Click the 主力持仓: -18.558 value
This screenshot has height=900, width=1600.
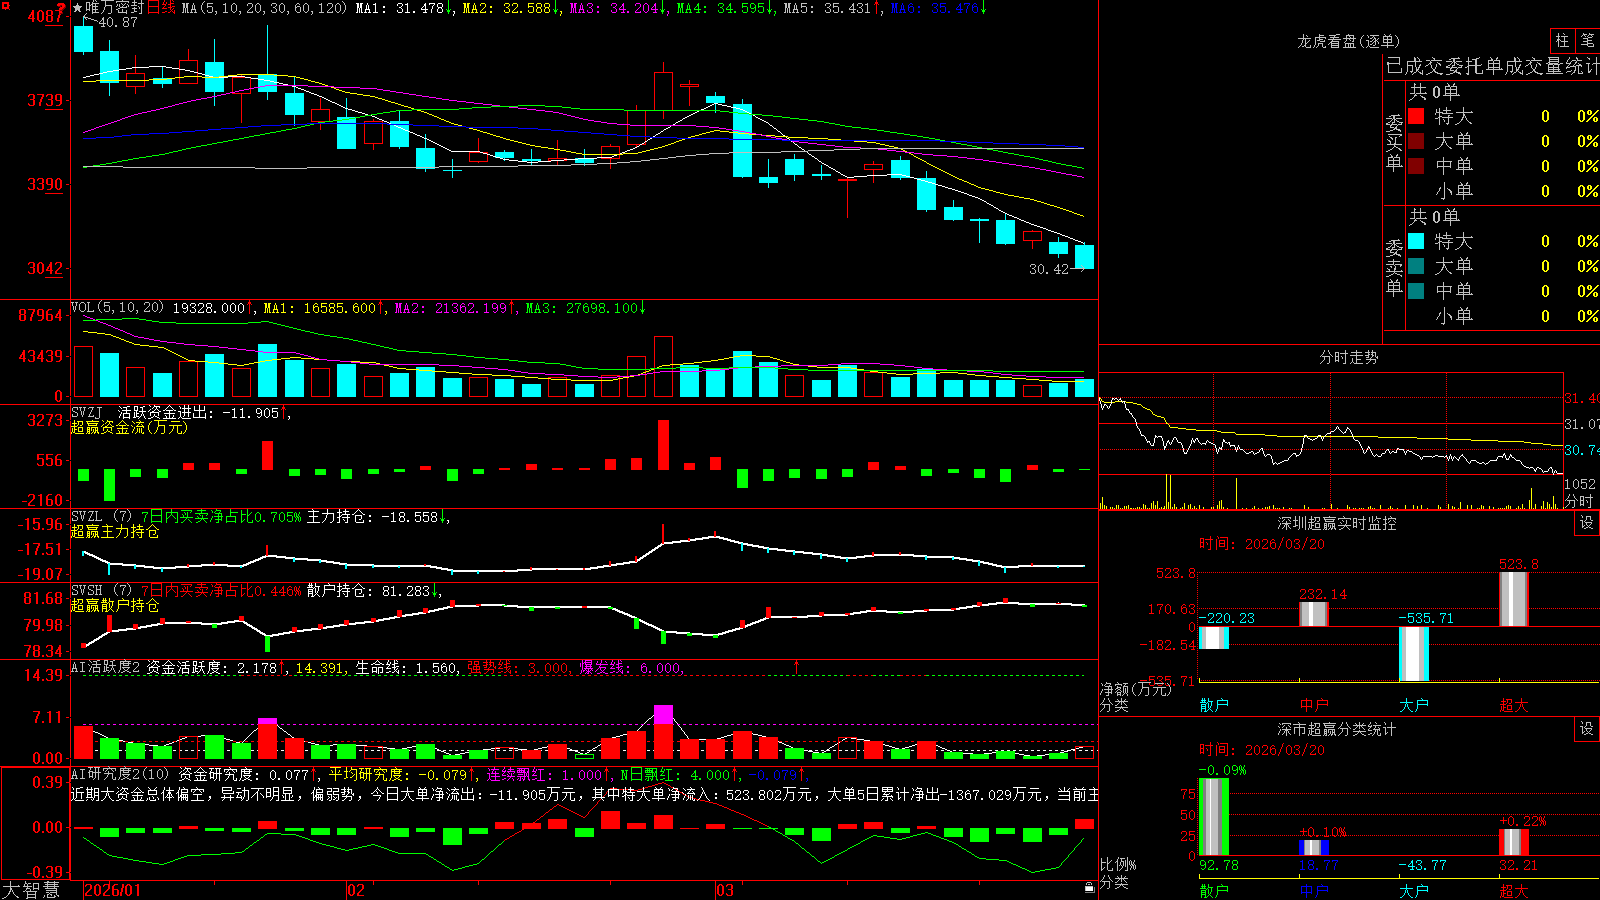click(373, 516)
